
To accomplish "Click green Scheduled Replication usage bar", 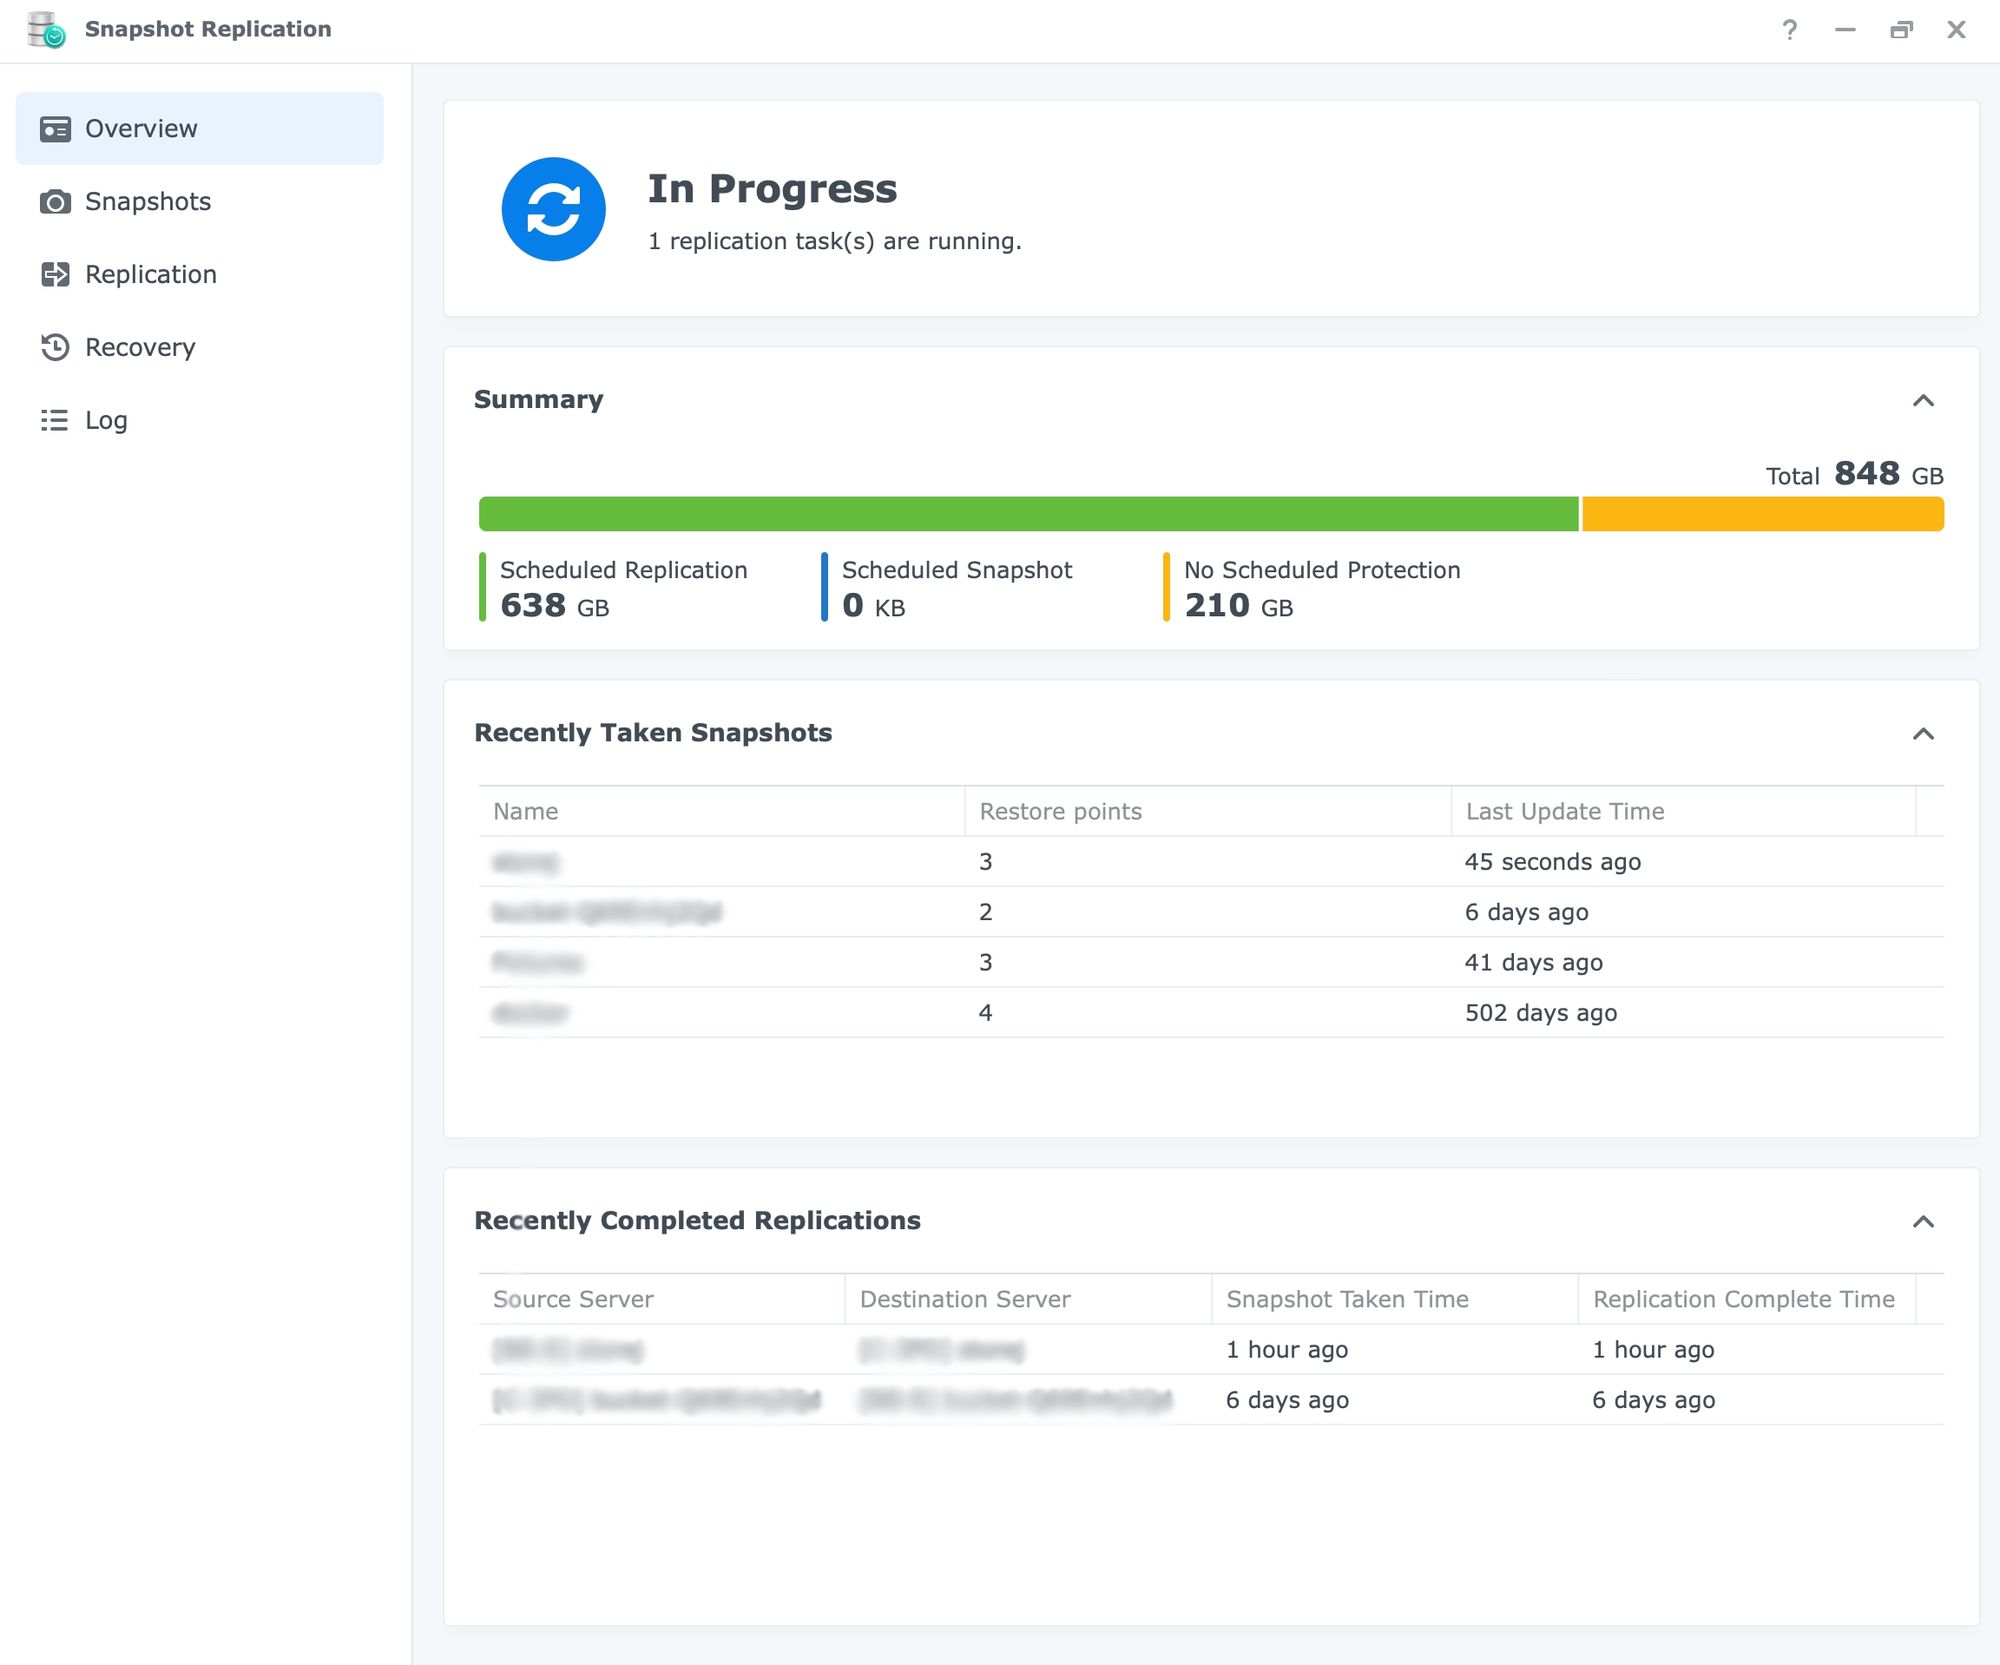I will [1028, 514].
